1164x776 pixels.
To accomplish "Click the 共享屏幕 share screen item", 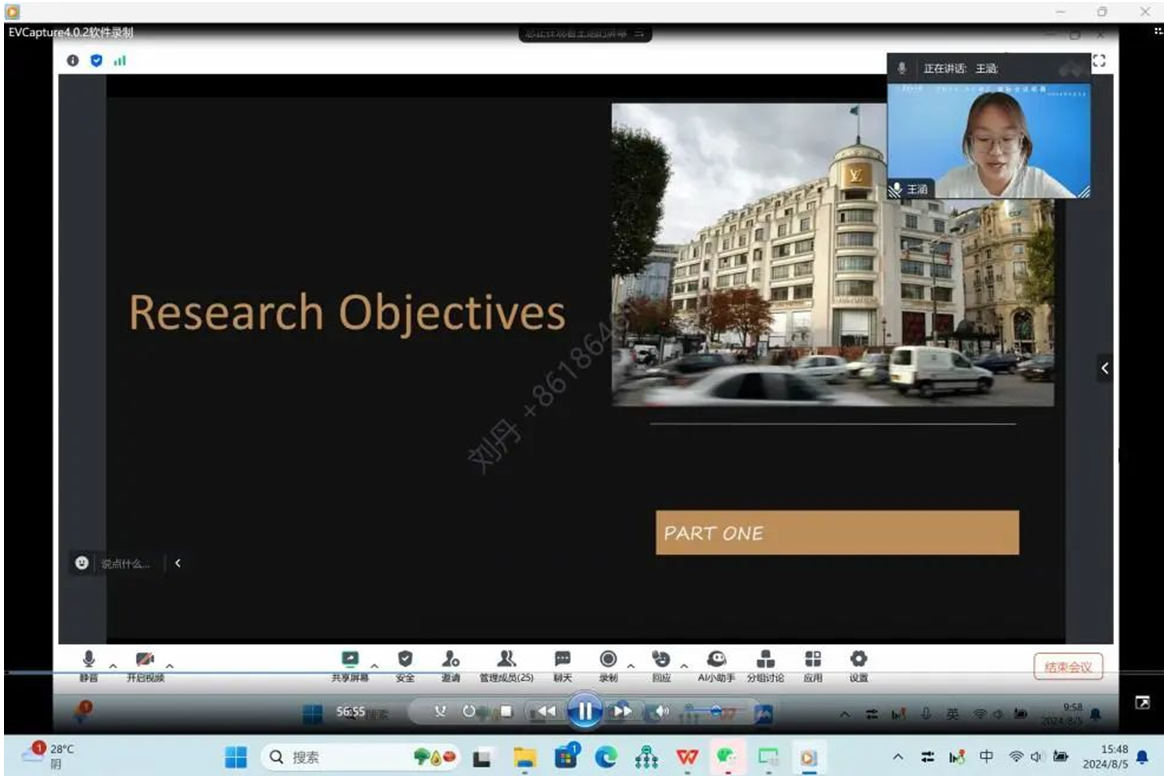I will point(350,660).
